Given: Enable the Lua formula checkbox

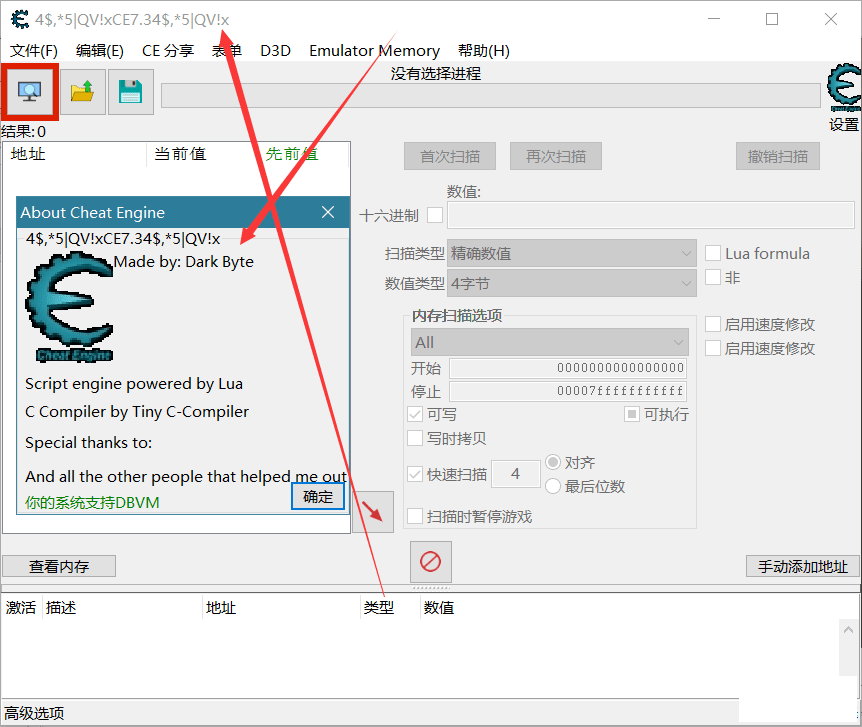Looking at the screenshot, I should [x=713, y=253].
